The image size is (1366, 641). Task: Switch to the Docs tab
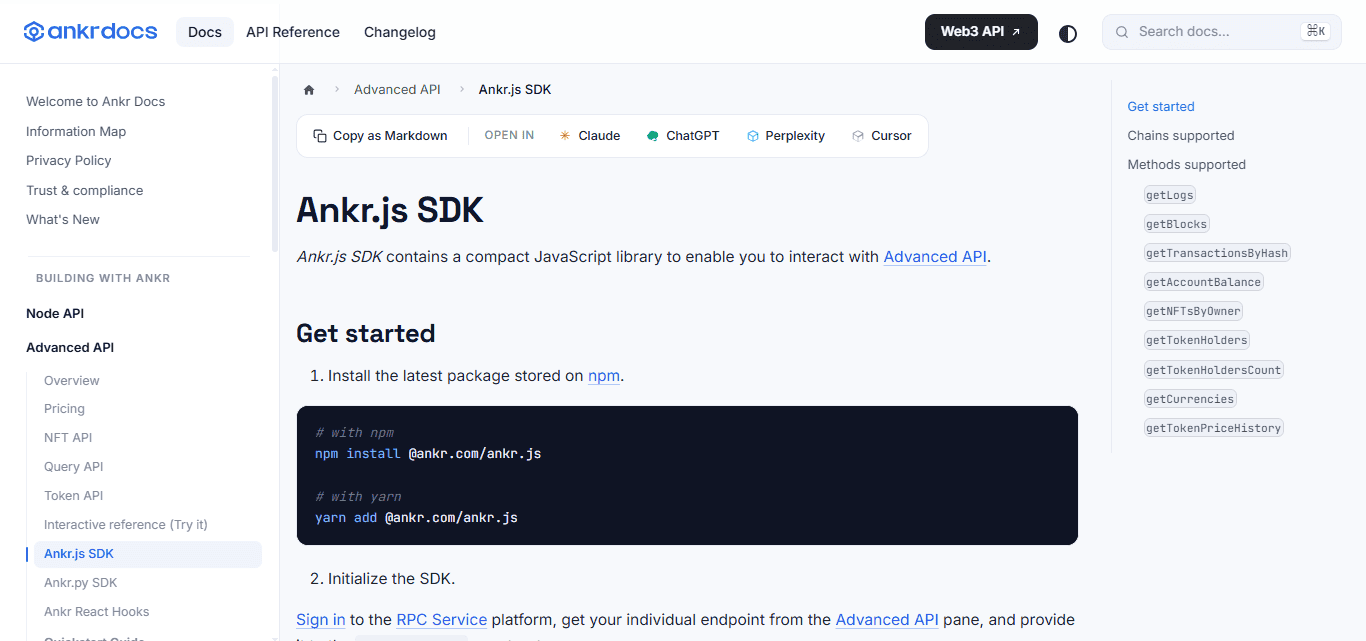click(205, 32)
